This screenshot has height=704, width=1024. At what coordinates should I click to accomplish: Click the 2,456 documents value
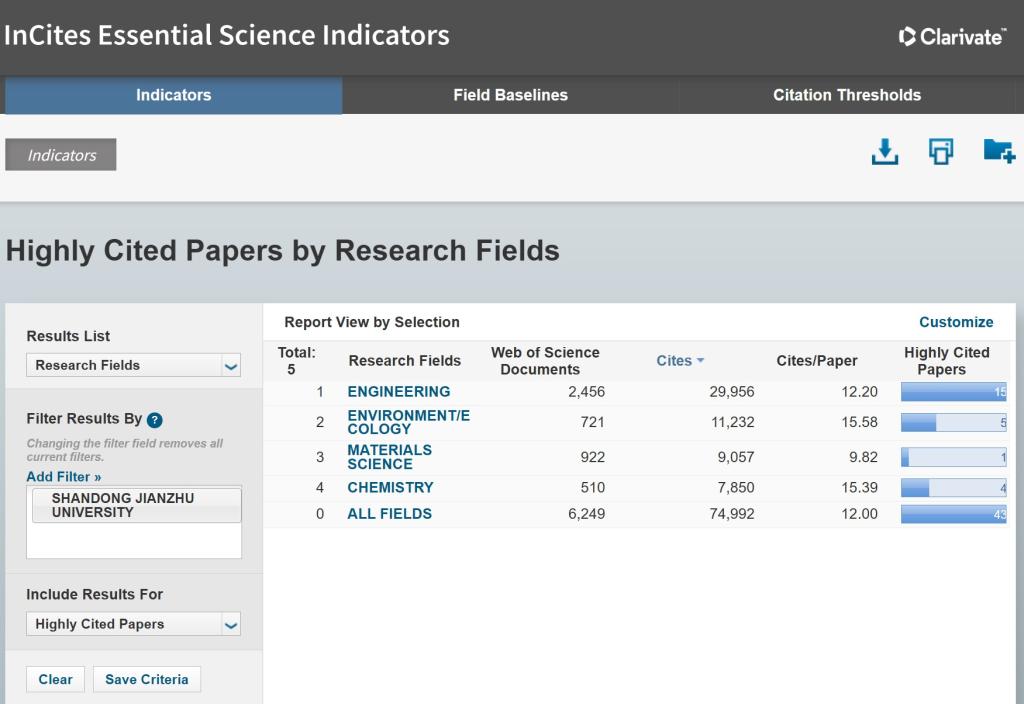tap(586, 392)
